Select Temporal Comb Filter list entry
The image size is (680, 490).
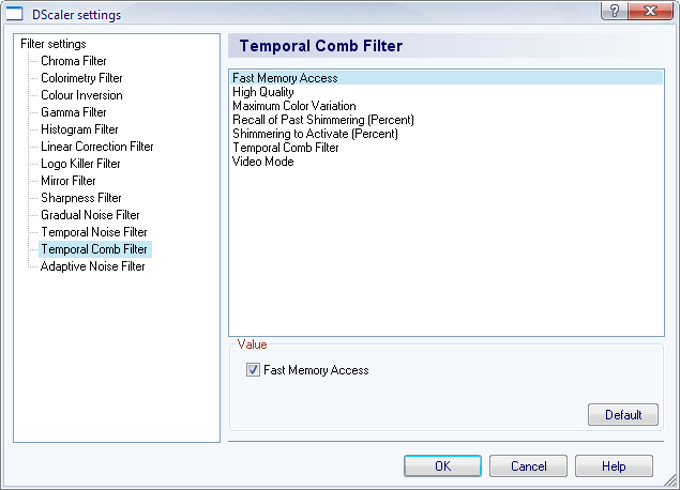[x=446, y=147]
